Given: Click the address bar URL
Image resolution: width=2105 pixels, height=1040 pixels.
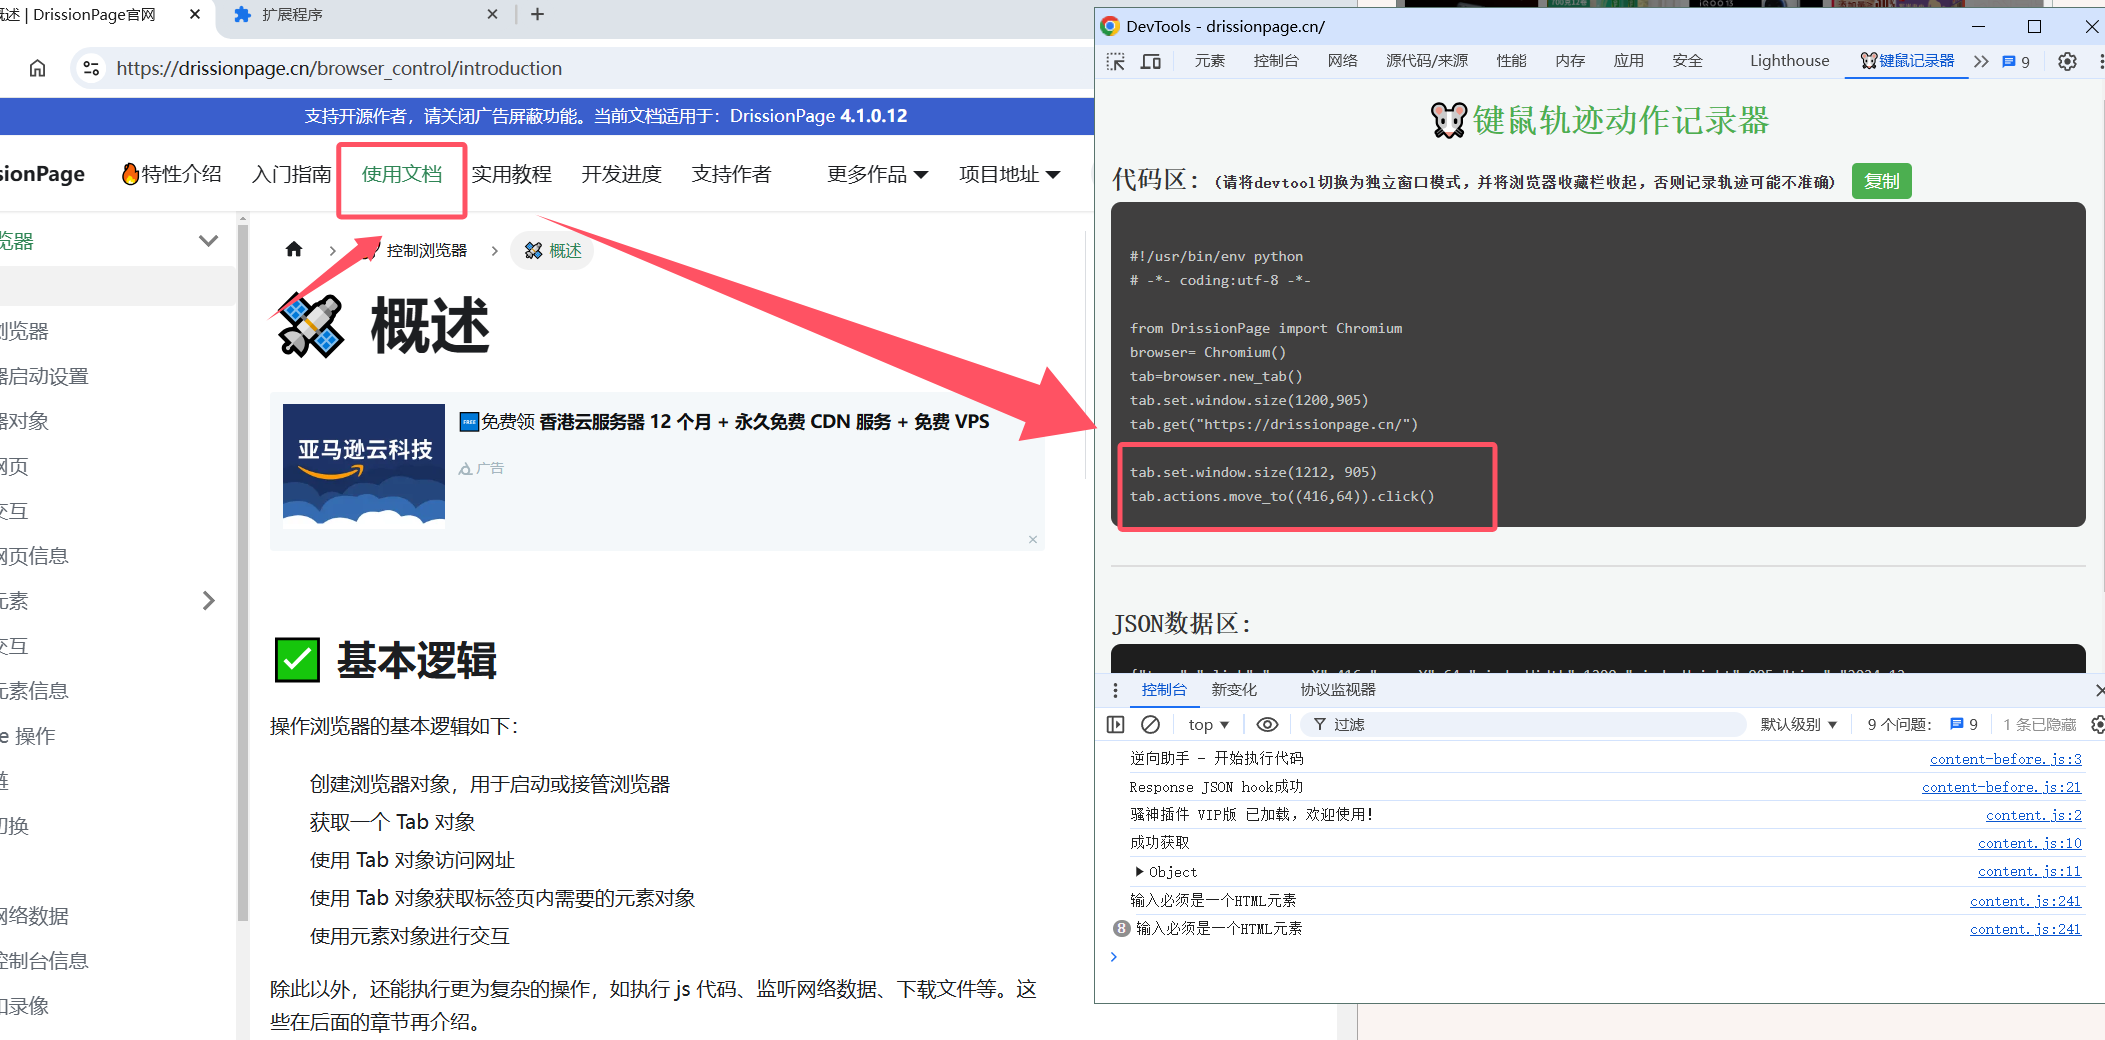Looking at the screenshot, I should 339,68.
